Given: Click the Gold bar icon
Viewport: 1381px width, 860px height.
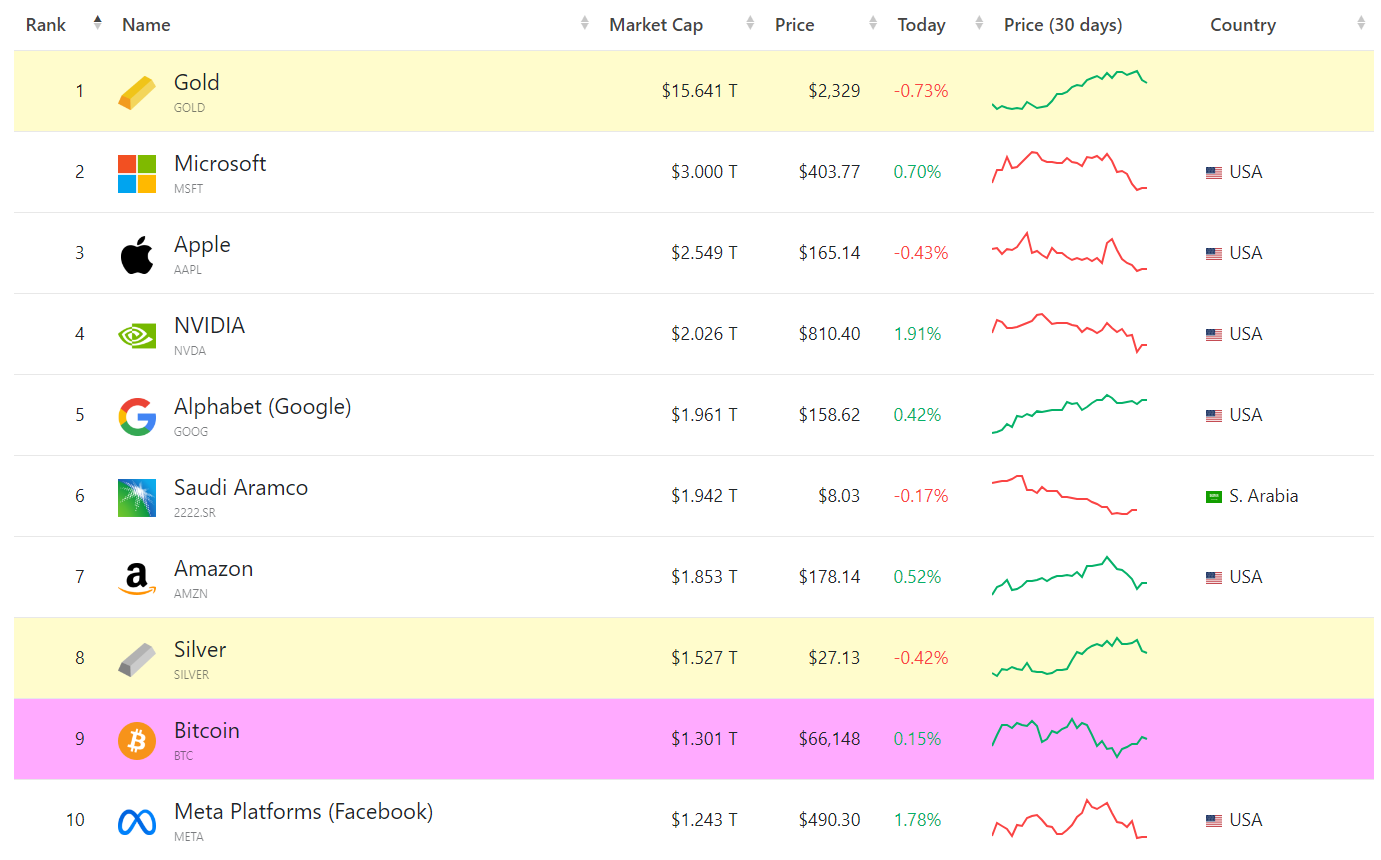Looking at the screenshot, I should 137,92.
